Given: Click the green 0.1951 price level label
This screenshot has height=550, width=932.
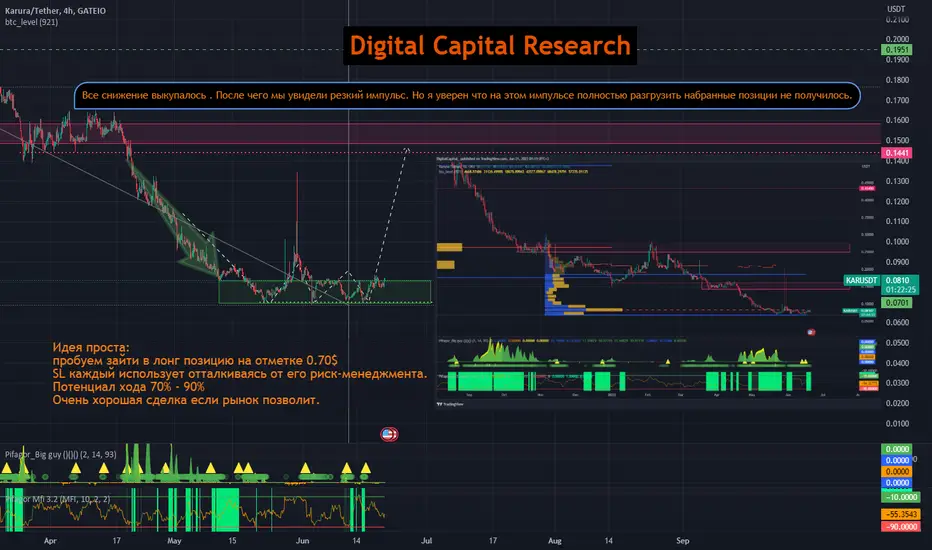Looking at the screenshot, I should coord(896,50).
